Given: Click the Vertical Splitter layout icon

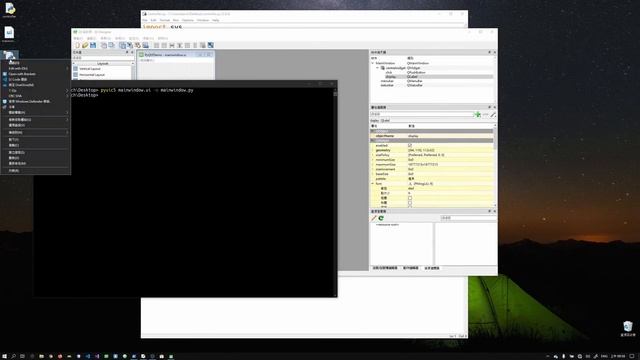Looking at the screenshot, I should pos(180,45).
